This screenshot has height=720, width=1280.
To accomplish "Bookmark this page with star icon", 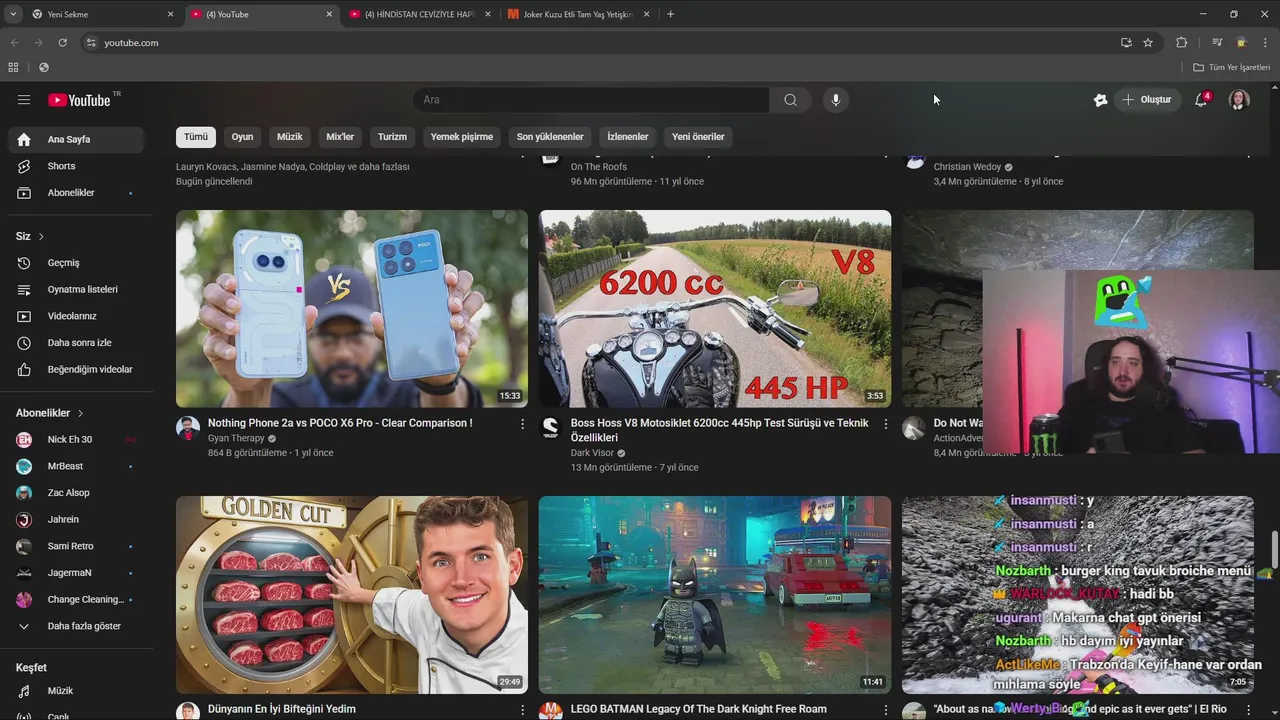I will (1148, 43).
